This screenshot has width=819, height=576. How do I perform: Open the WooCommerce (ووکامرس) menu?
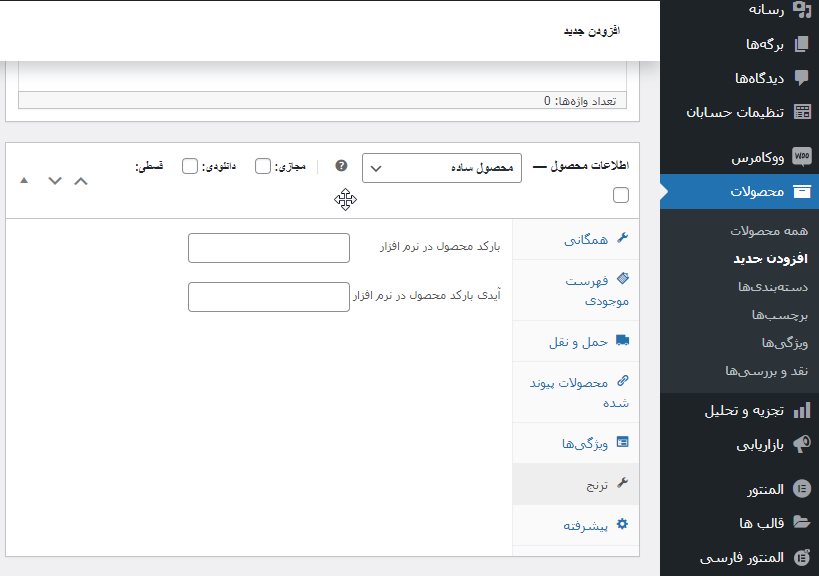click(x=740, y=157)
